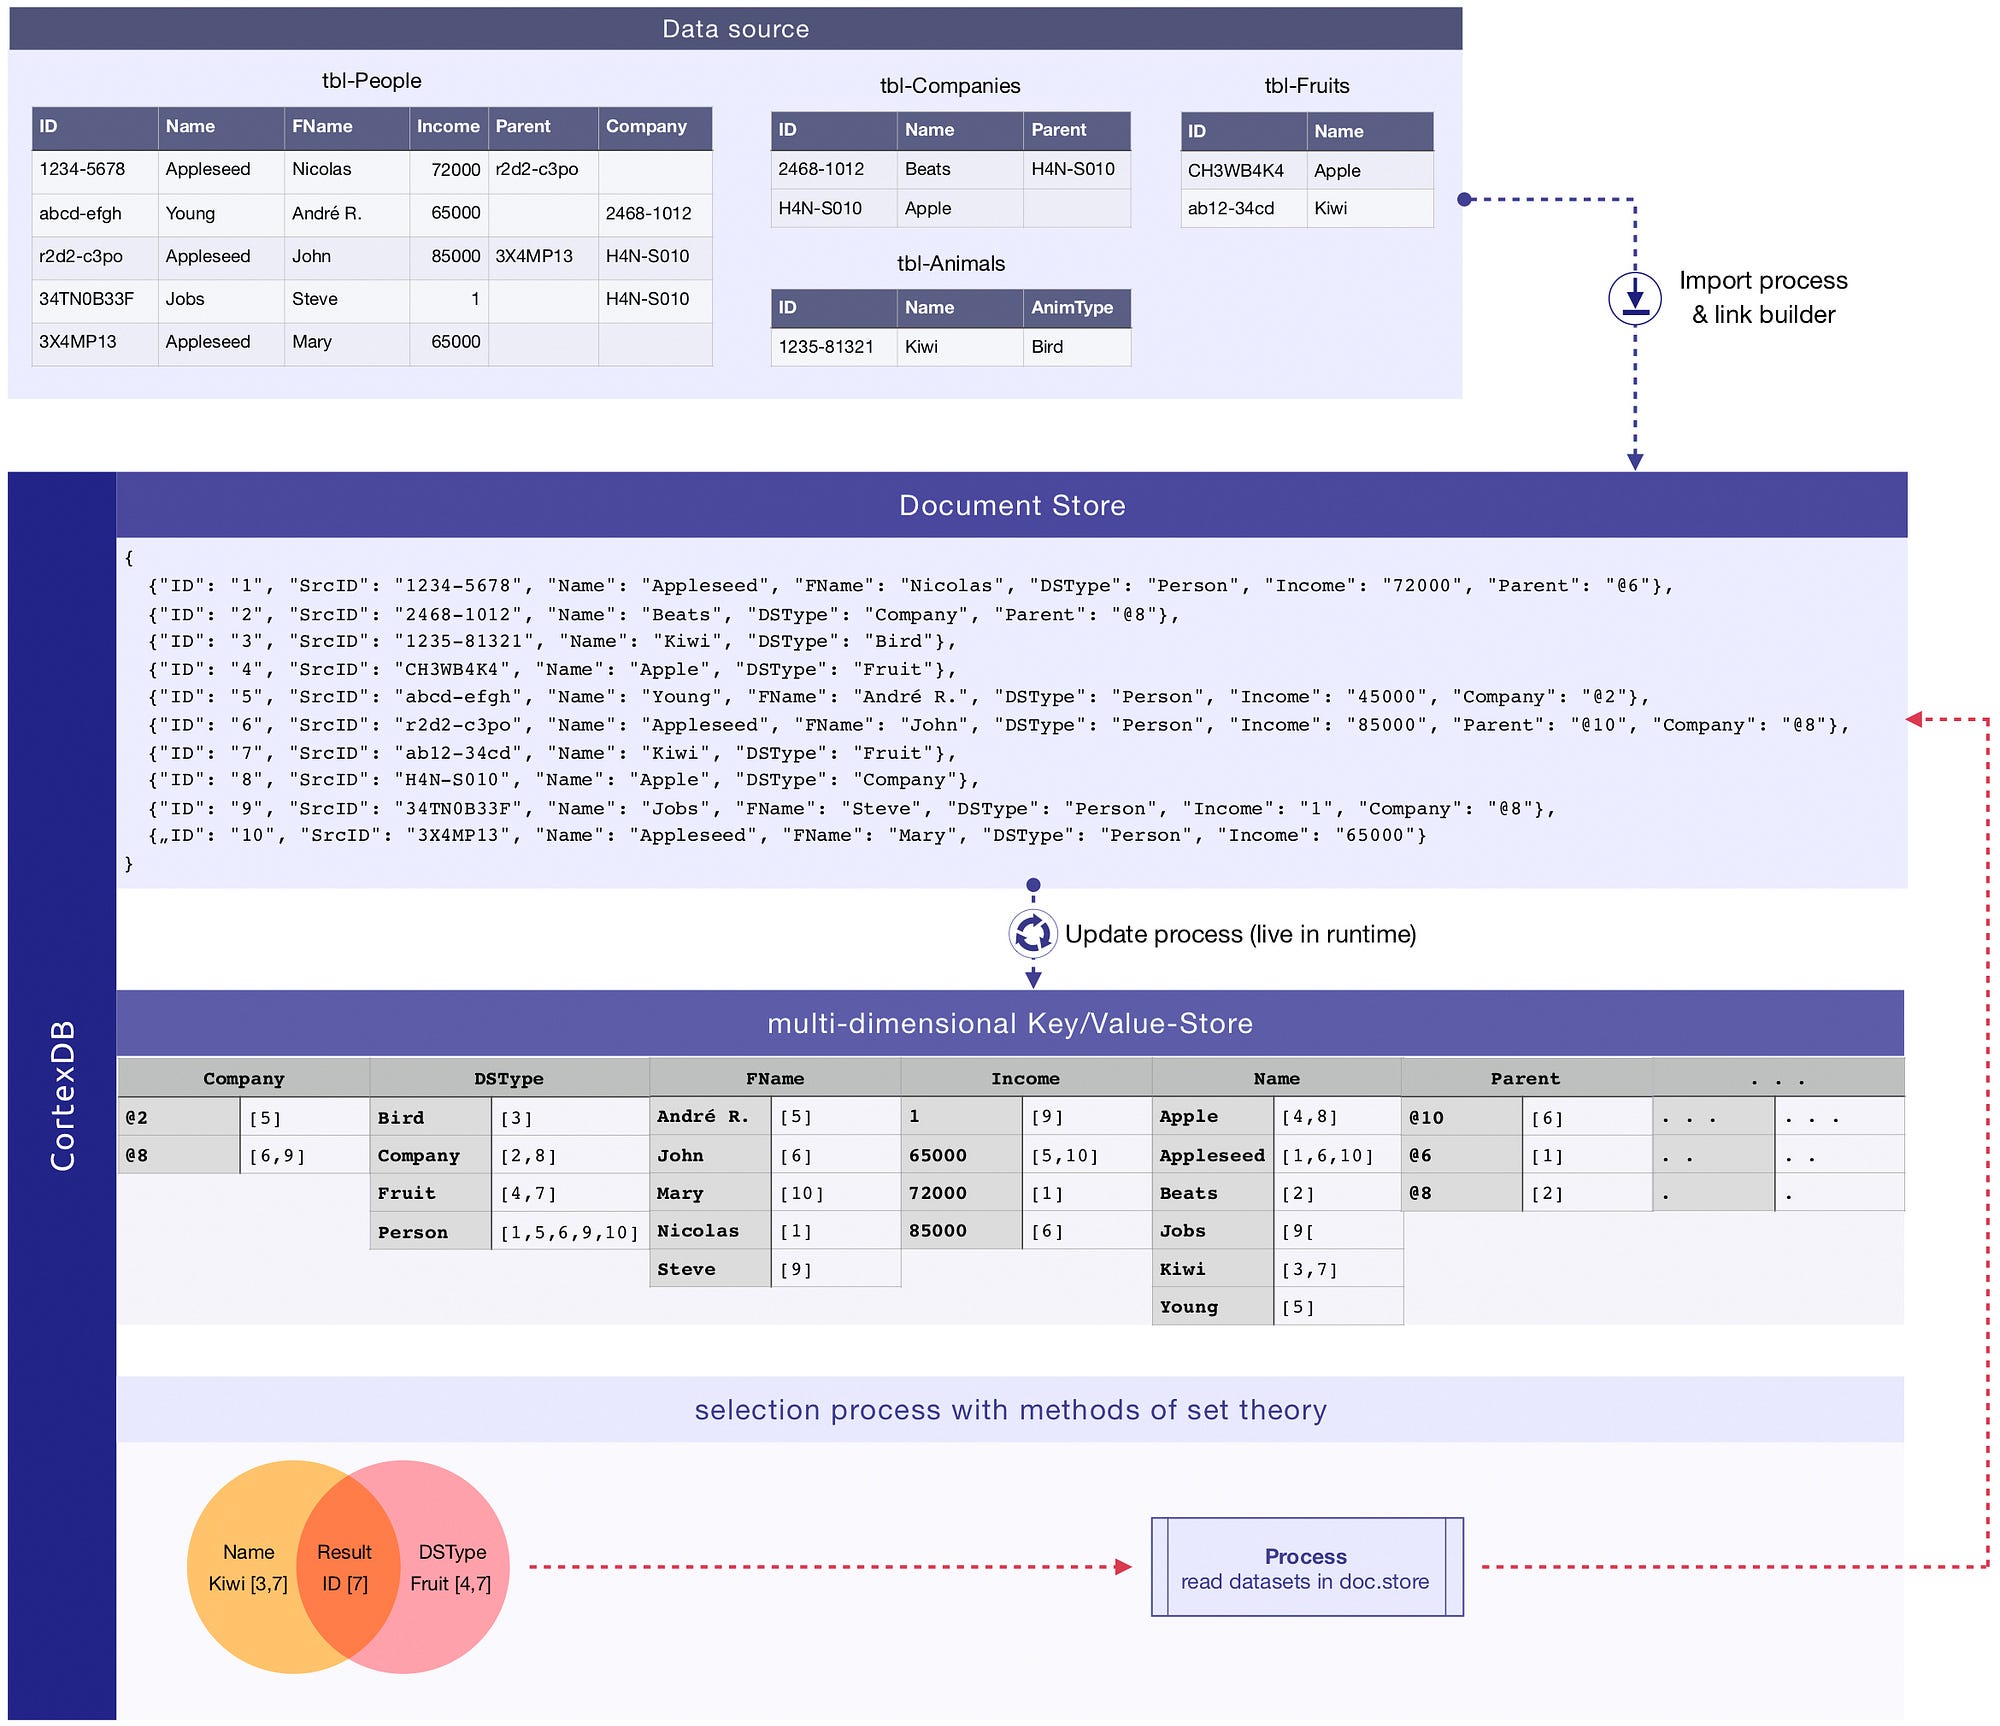Click the CortexDB vertical sidebar label
The image size is (2000, 1726).
62,1095
